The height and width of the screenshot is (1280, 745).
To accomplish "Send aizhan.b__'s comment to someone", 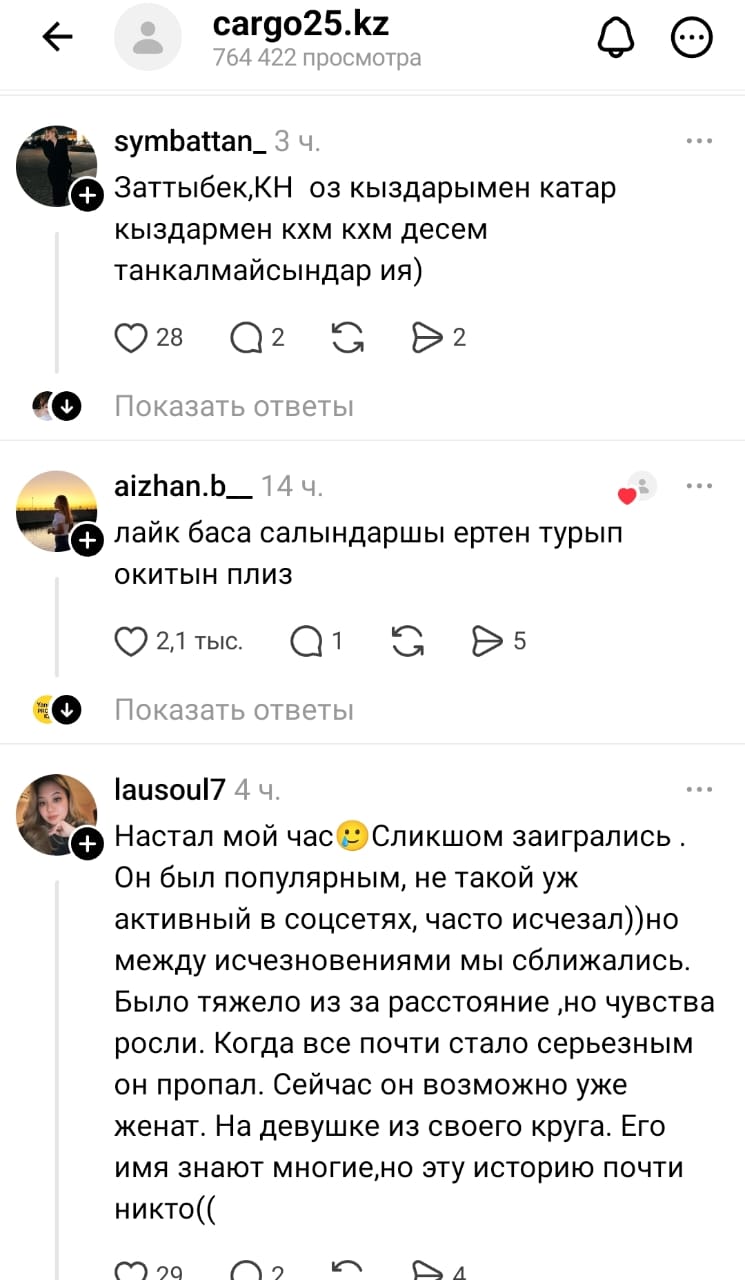I will pos(487,641).
